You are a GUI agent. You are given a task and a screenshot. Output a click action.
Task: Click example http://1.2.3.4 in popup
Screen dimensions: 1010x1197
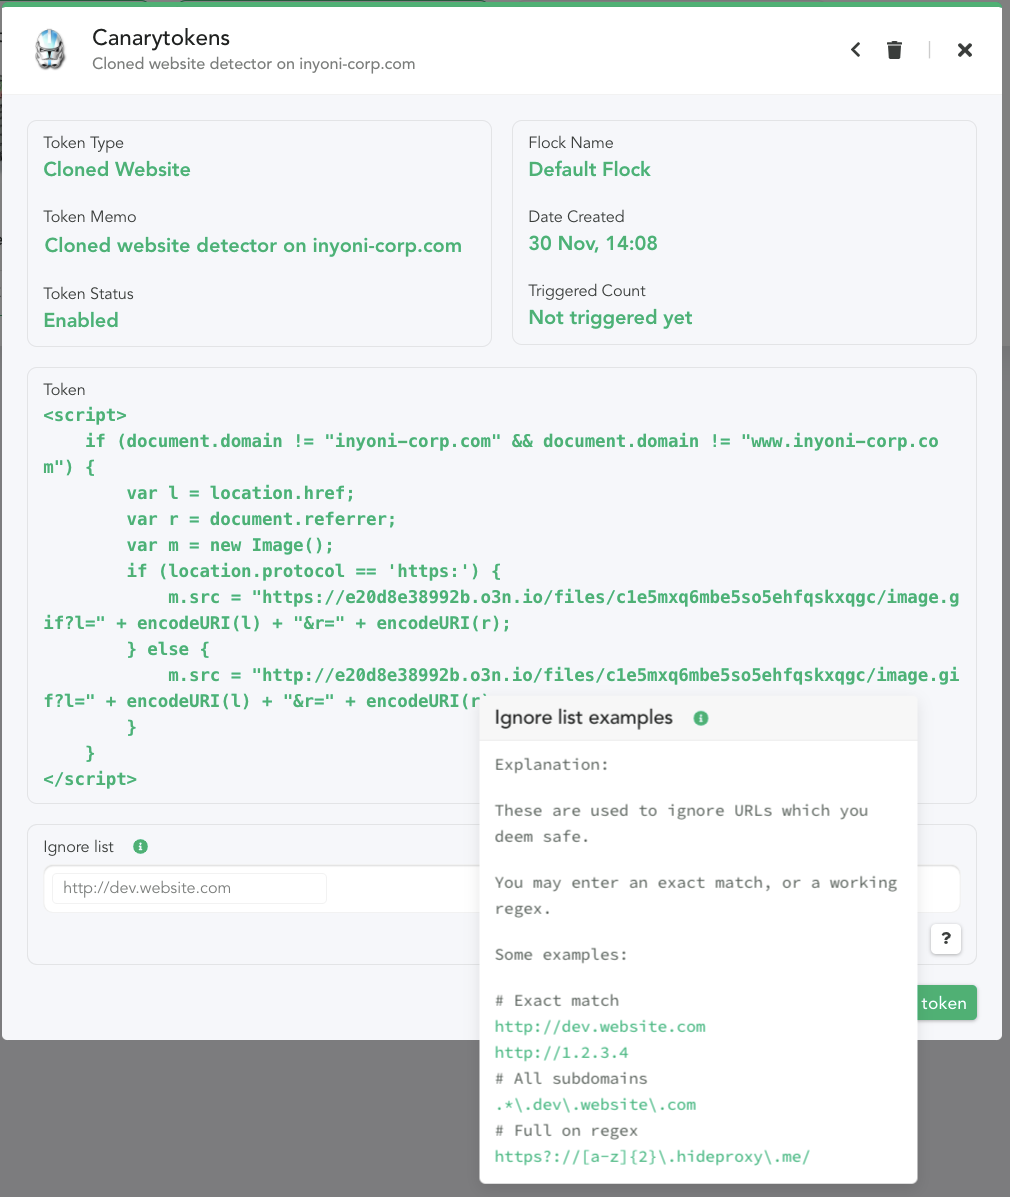tap(561, 1053)
